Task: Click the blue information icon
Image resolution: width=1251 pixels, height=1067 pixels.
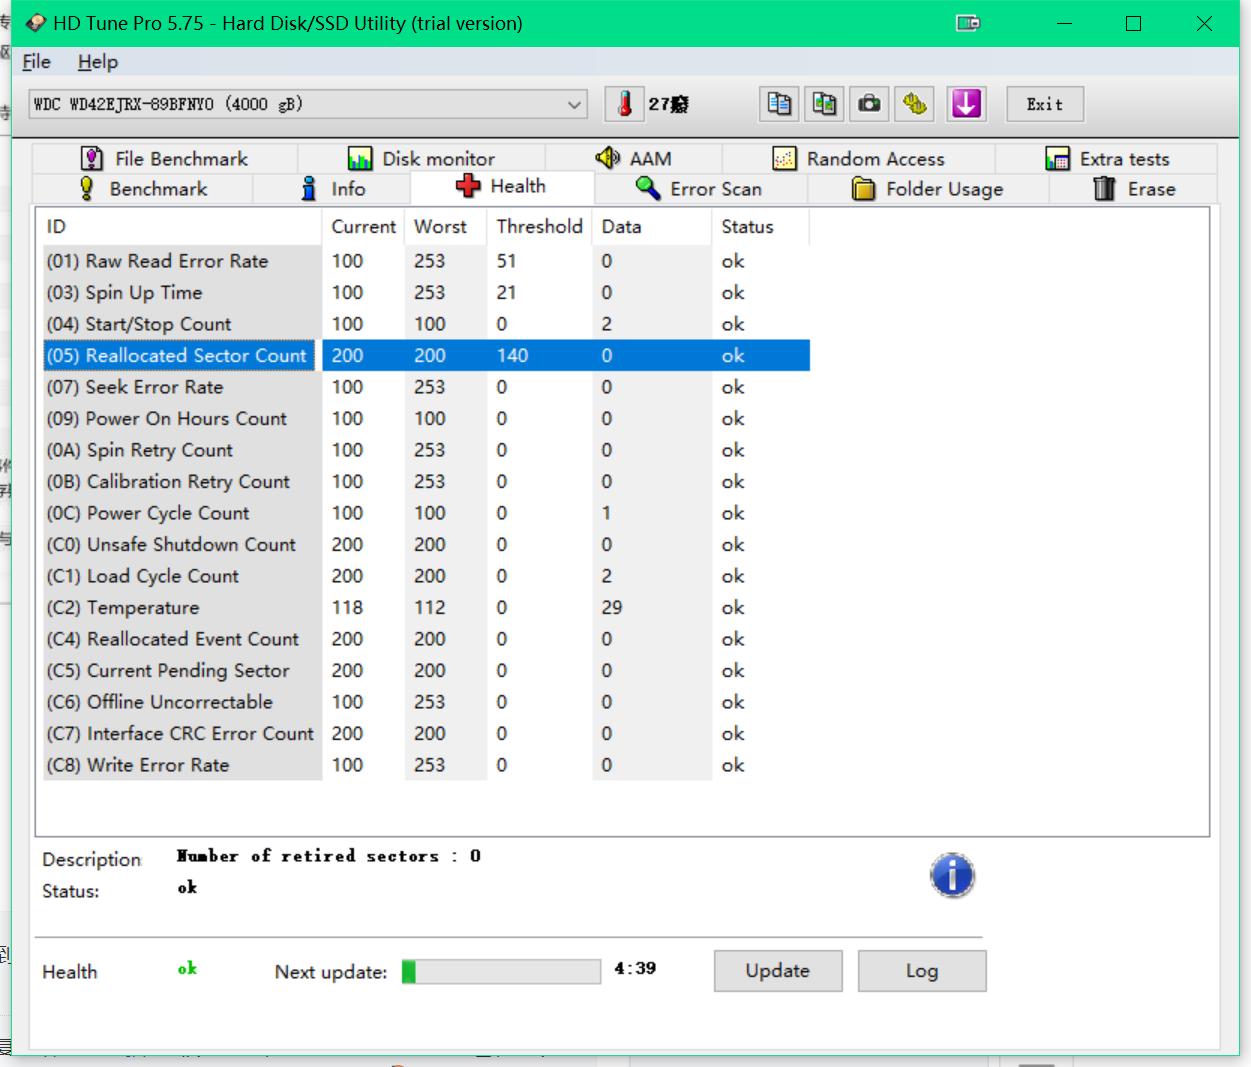Action: pos(952,876)
